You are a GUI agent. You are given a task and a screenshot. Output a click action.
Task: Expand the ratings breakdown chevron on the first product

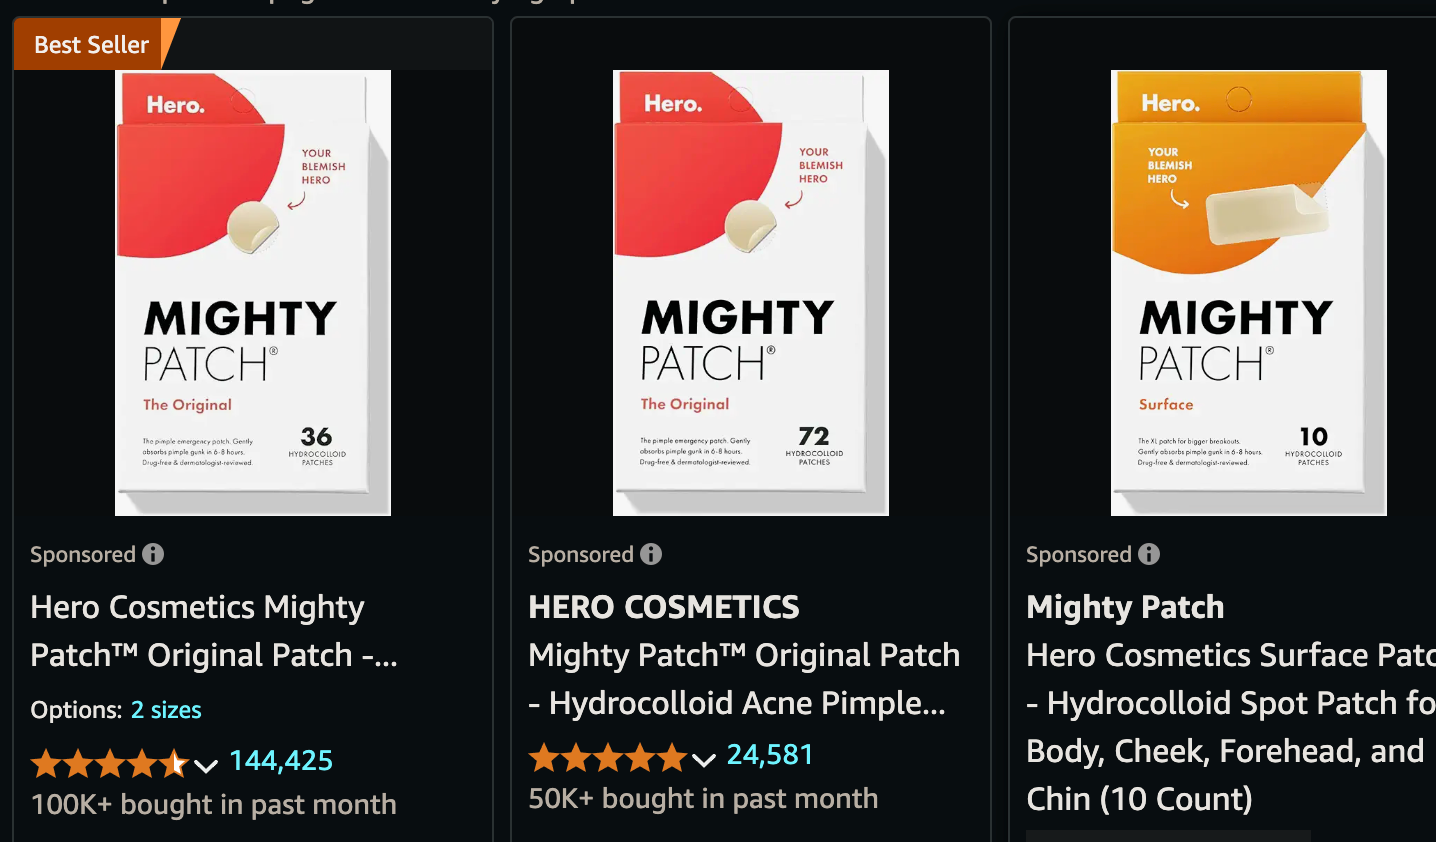(207, 766)
